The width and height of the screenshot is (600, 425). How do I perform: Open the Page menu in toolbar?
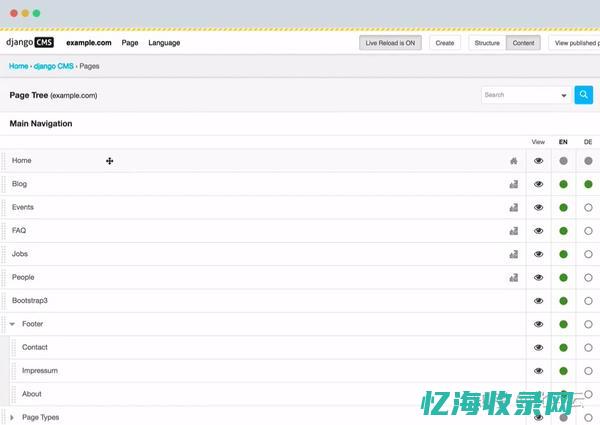click(130, 43)
